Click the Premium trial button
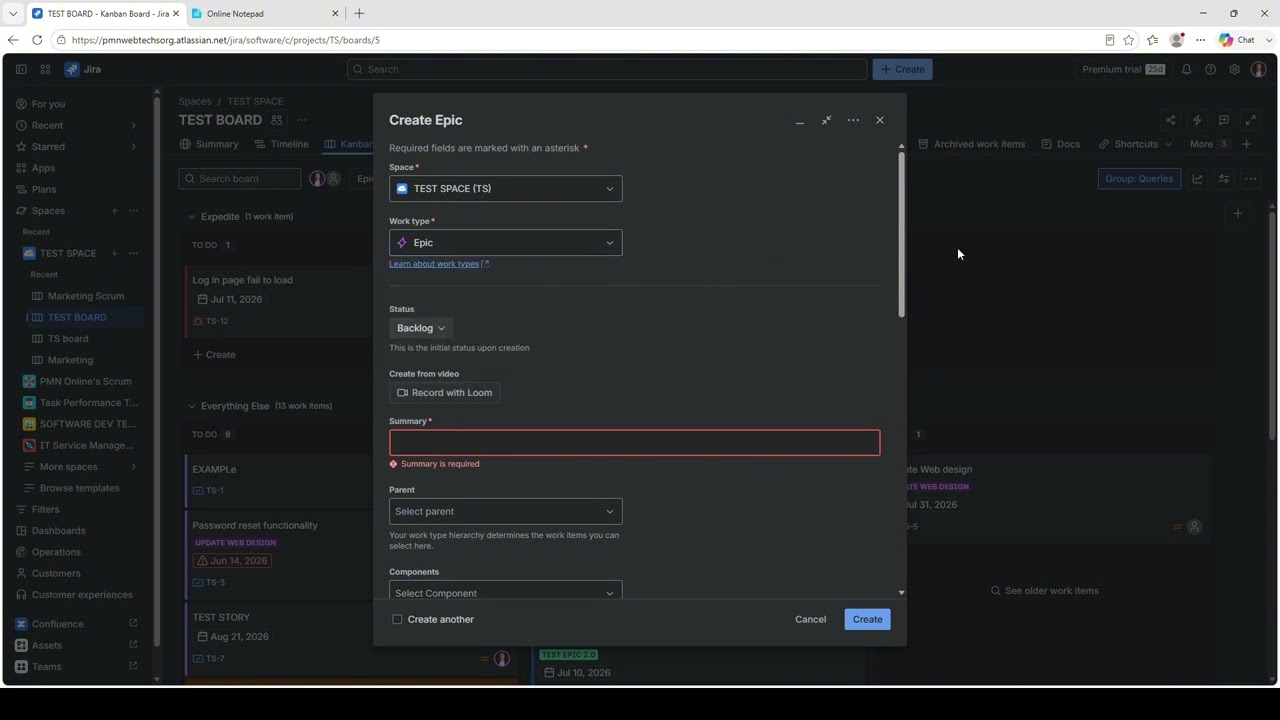The height and width of the screenshot is (720, 1280). point(1123,69)
